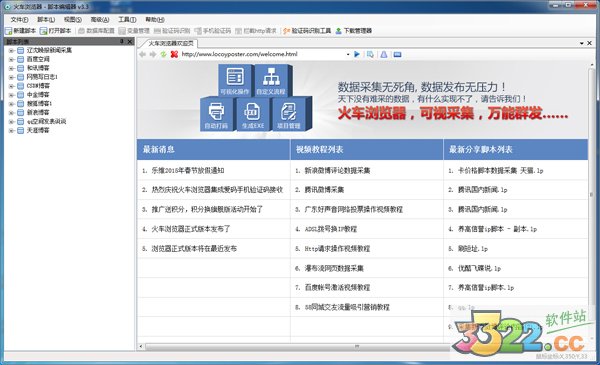Open the URL history dropdown arrow

348,54
